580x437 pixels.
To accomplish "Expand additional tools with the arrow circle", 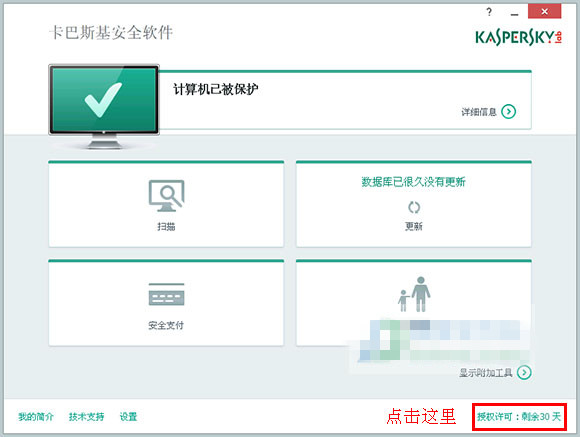I will pyautogui.click(x=524, y=372).
